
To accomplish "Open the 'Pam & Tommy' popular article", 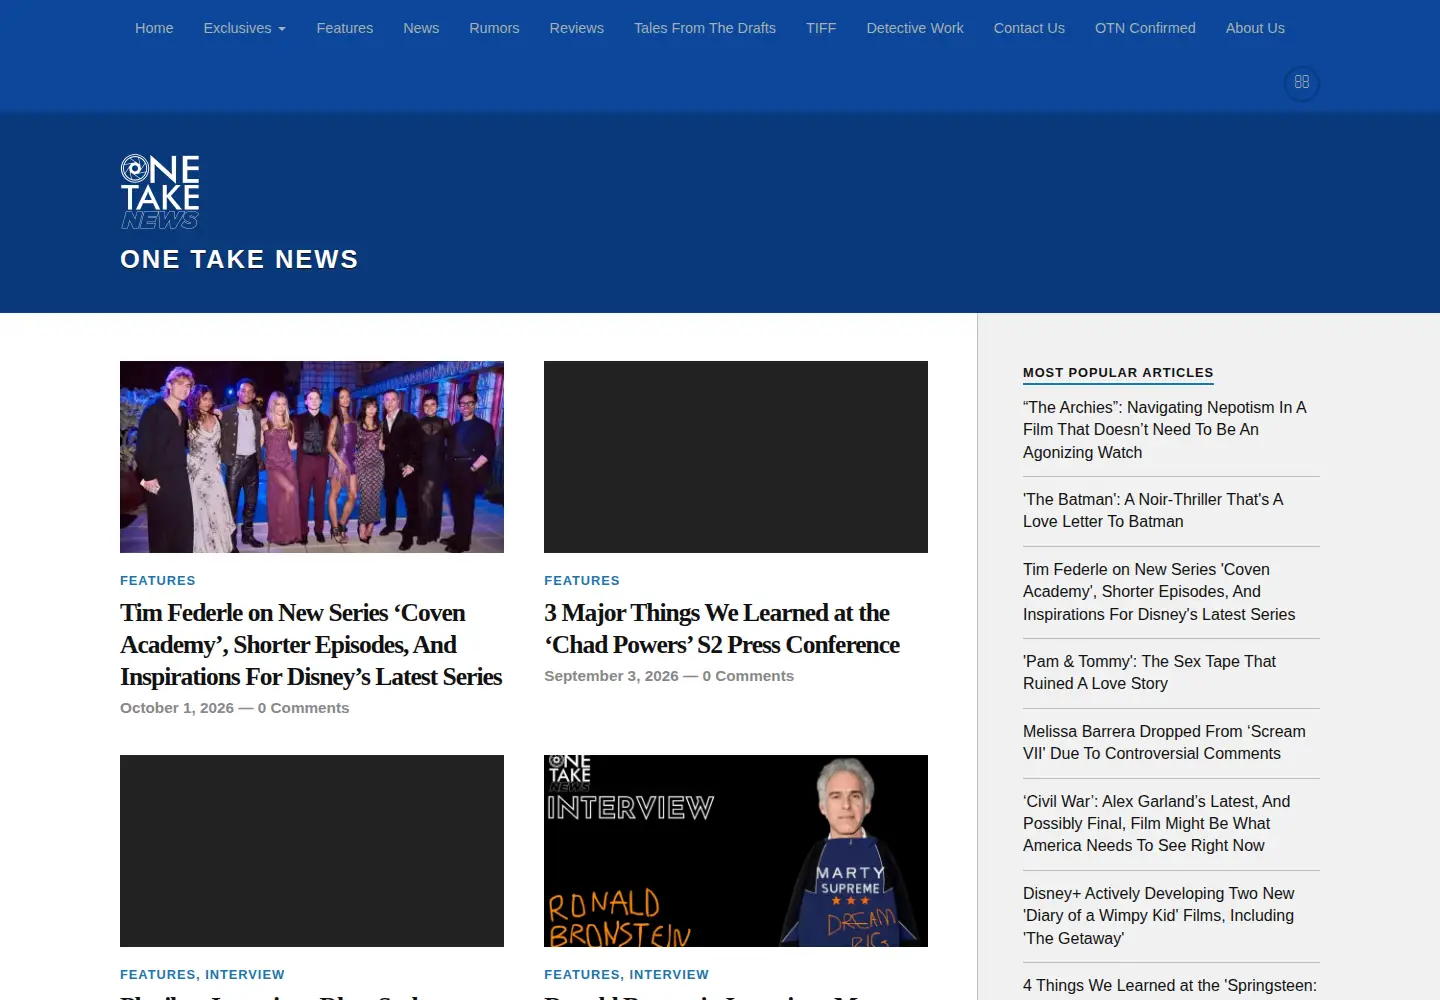I will (x=1149, y=673).
